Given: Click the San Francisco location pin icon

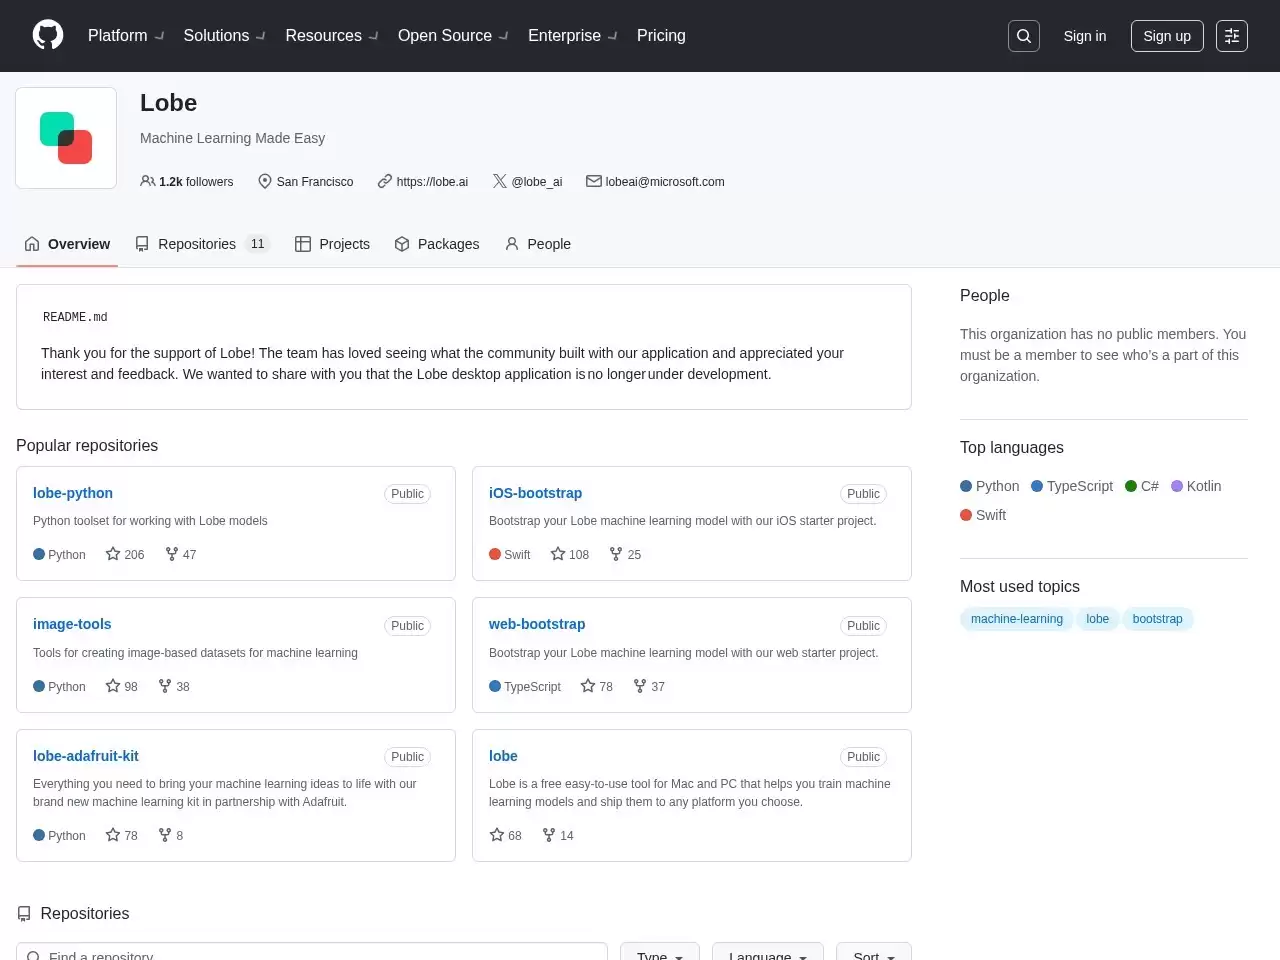Looking at the screenshot, I should tap(265, 181).
